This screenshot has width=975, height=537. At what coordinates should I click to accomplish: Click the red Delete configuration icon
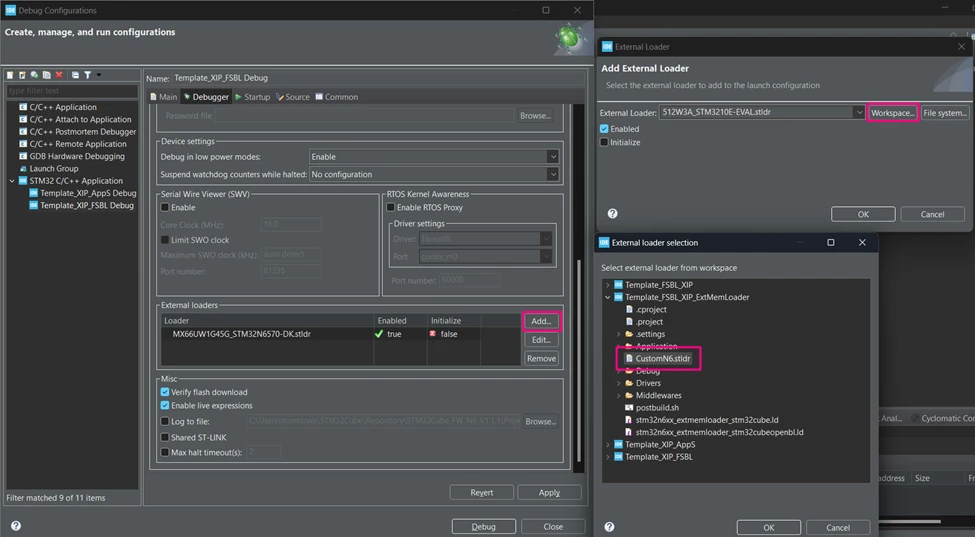coord(59,75)
